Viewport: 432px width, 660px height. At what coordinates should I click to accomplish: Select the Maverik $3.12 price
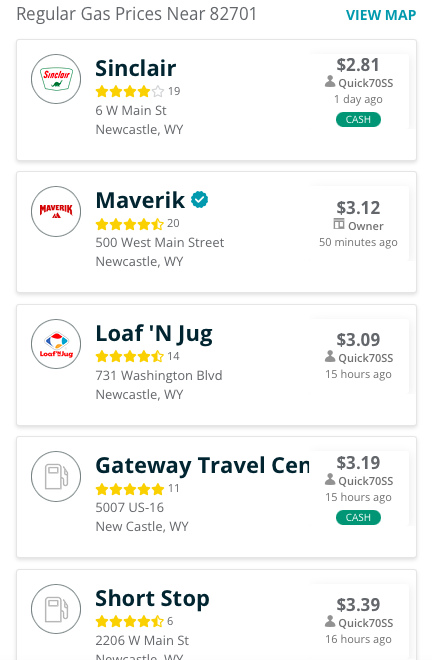(358, 208)
